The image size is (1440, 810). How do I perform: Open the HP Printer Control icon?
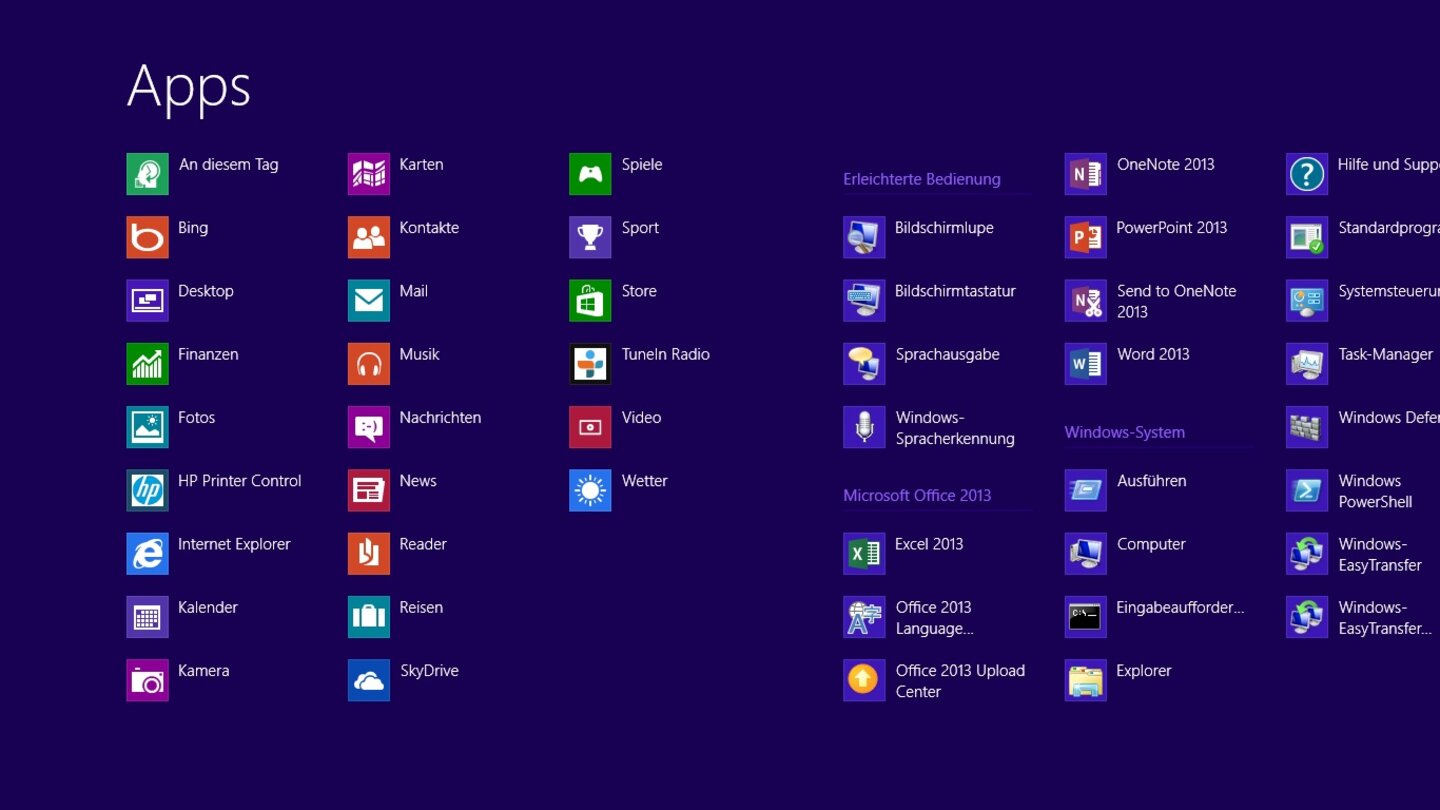coord(147,490)
